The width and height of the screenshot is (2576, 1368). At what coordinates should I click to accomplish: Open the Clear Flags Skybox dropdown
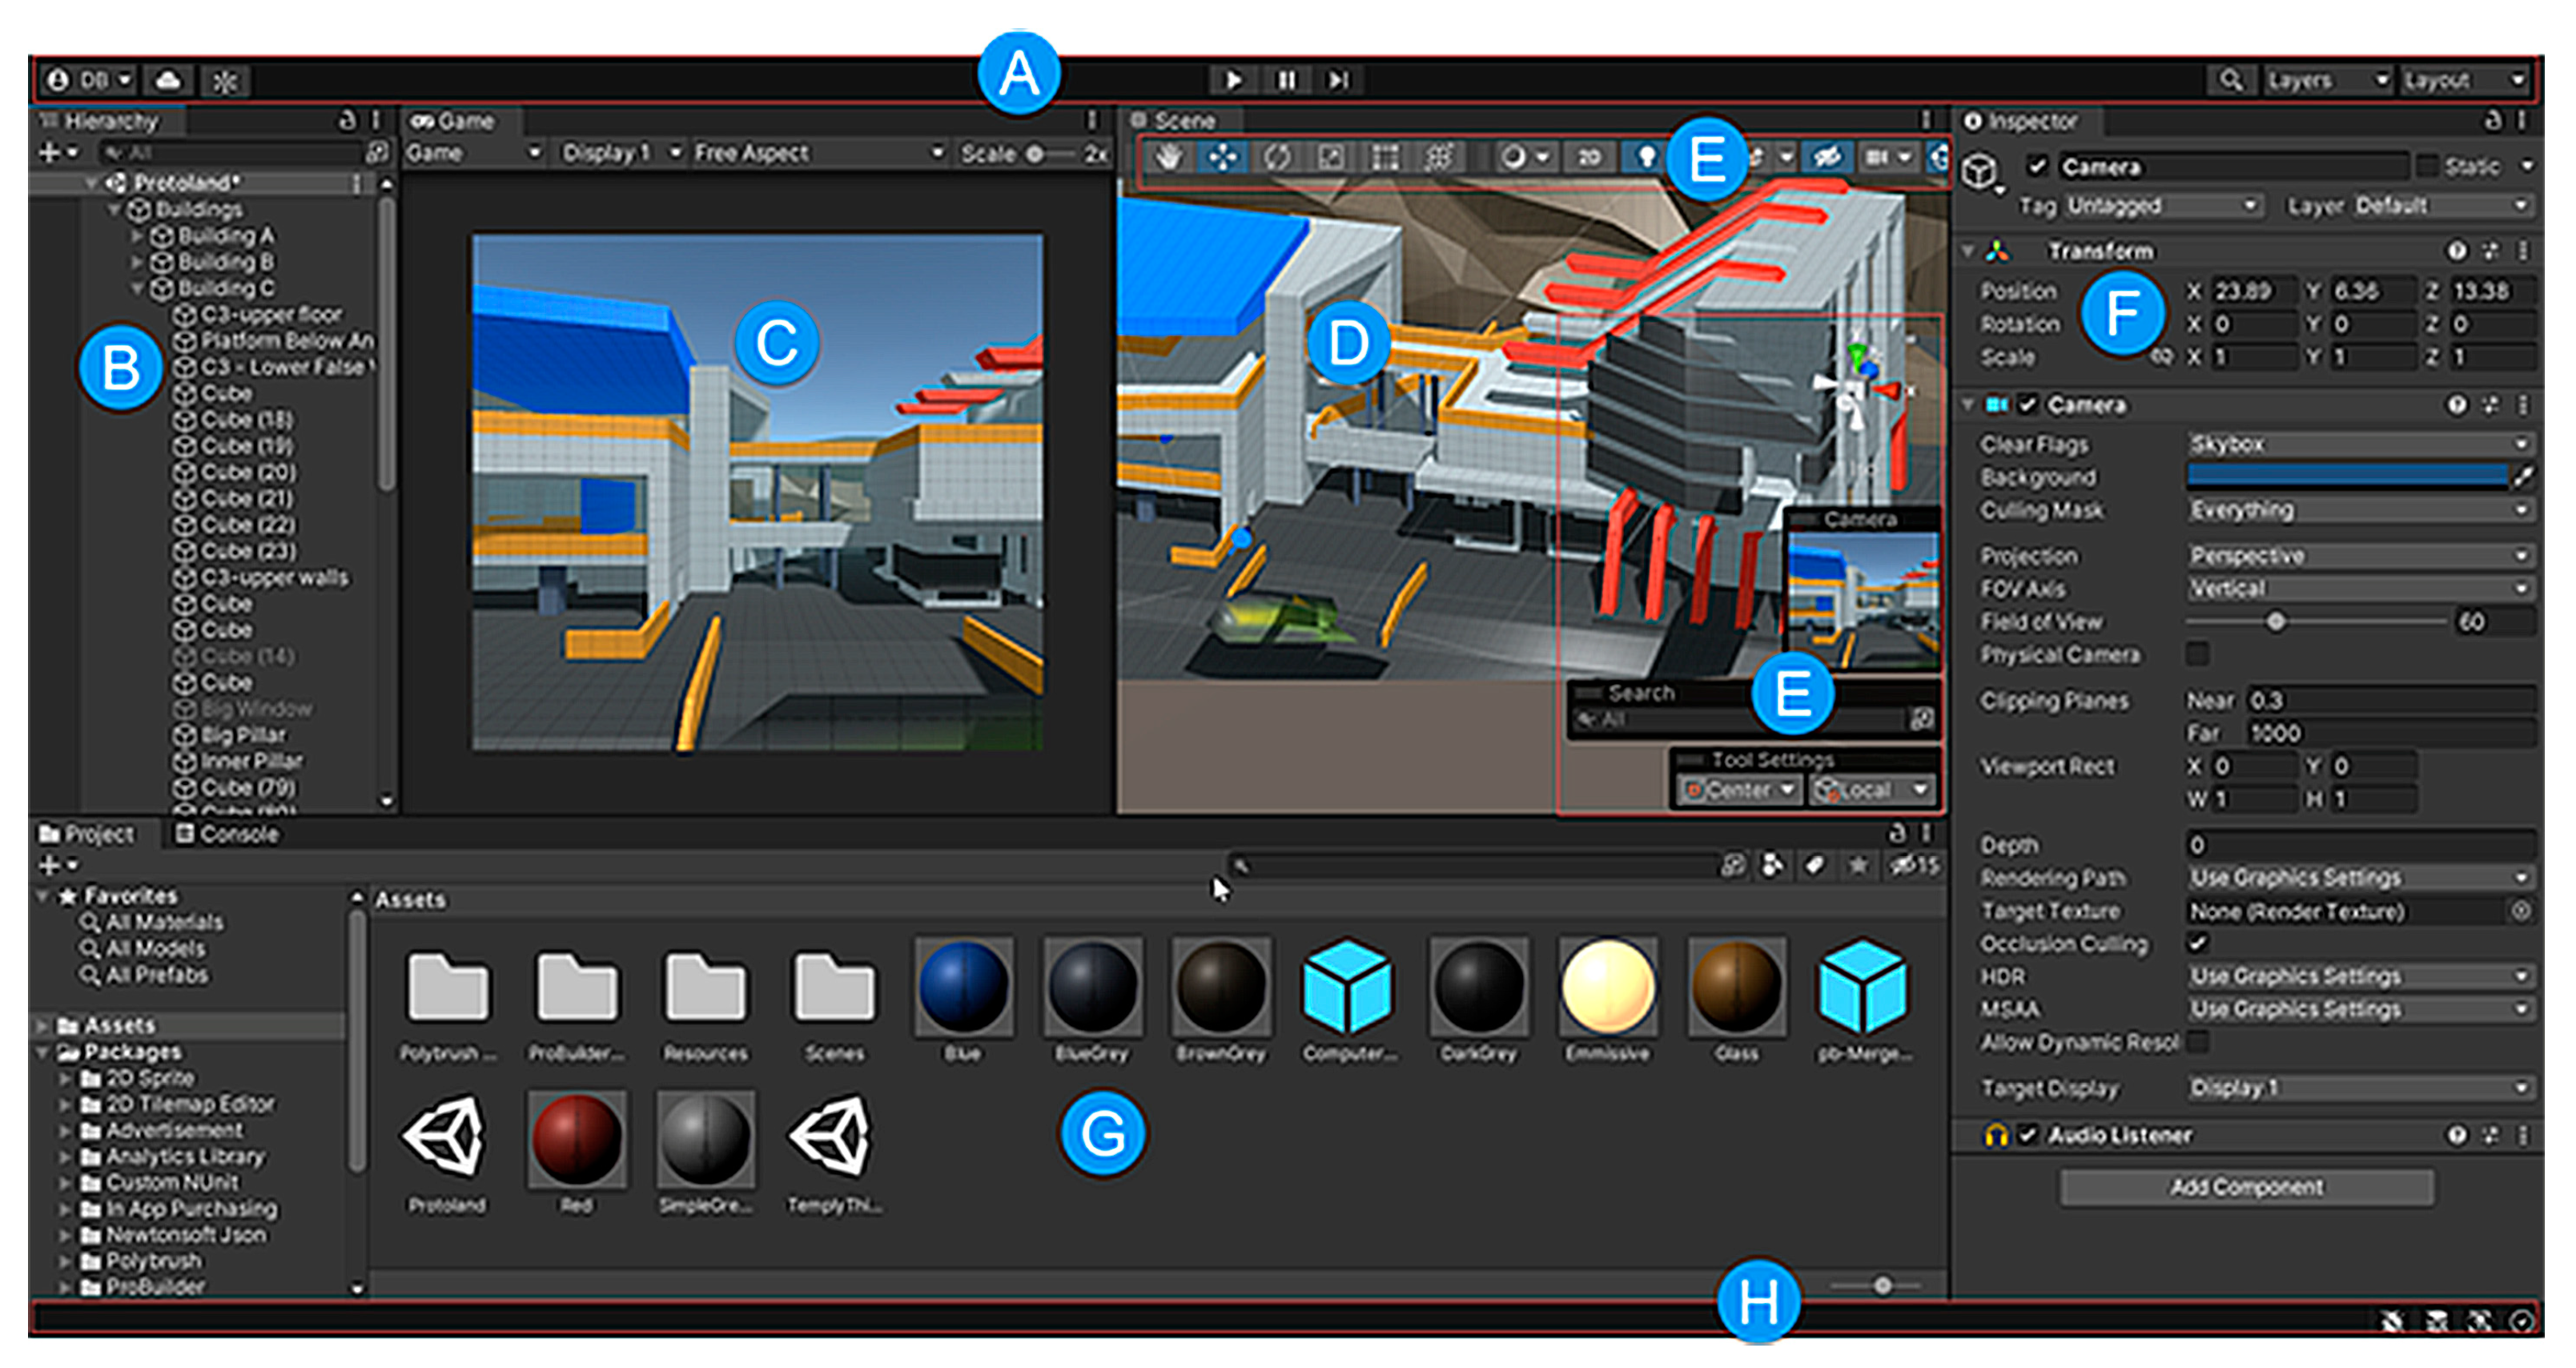[x=2358, y=444]
